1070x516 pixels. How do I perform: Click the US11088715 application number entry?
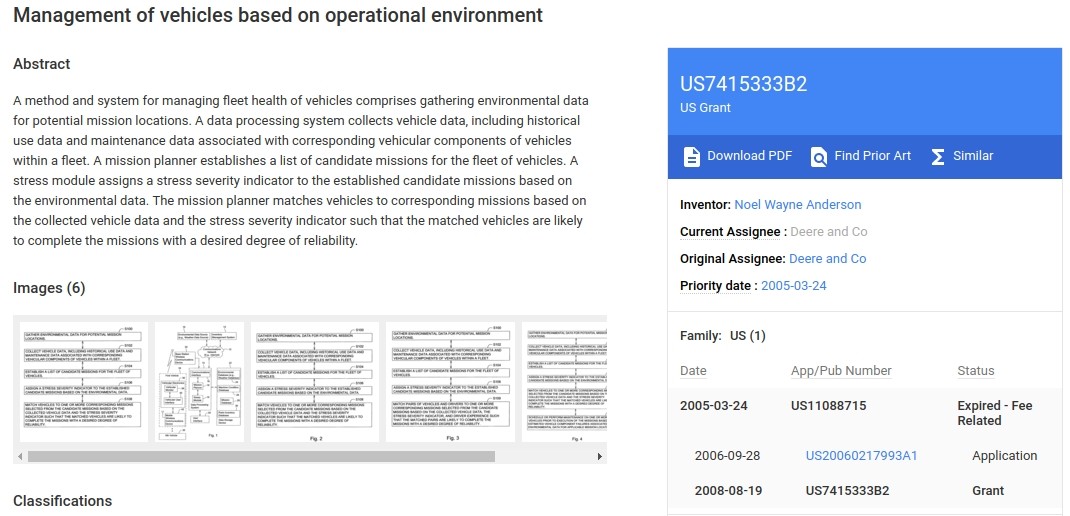coord(828,405)
